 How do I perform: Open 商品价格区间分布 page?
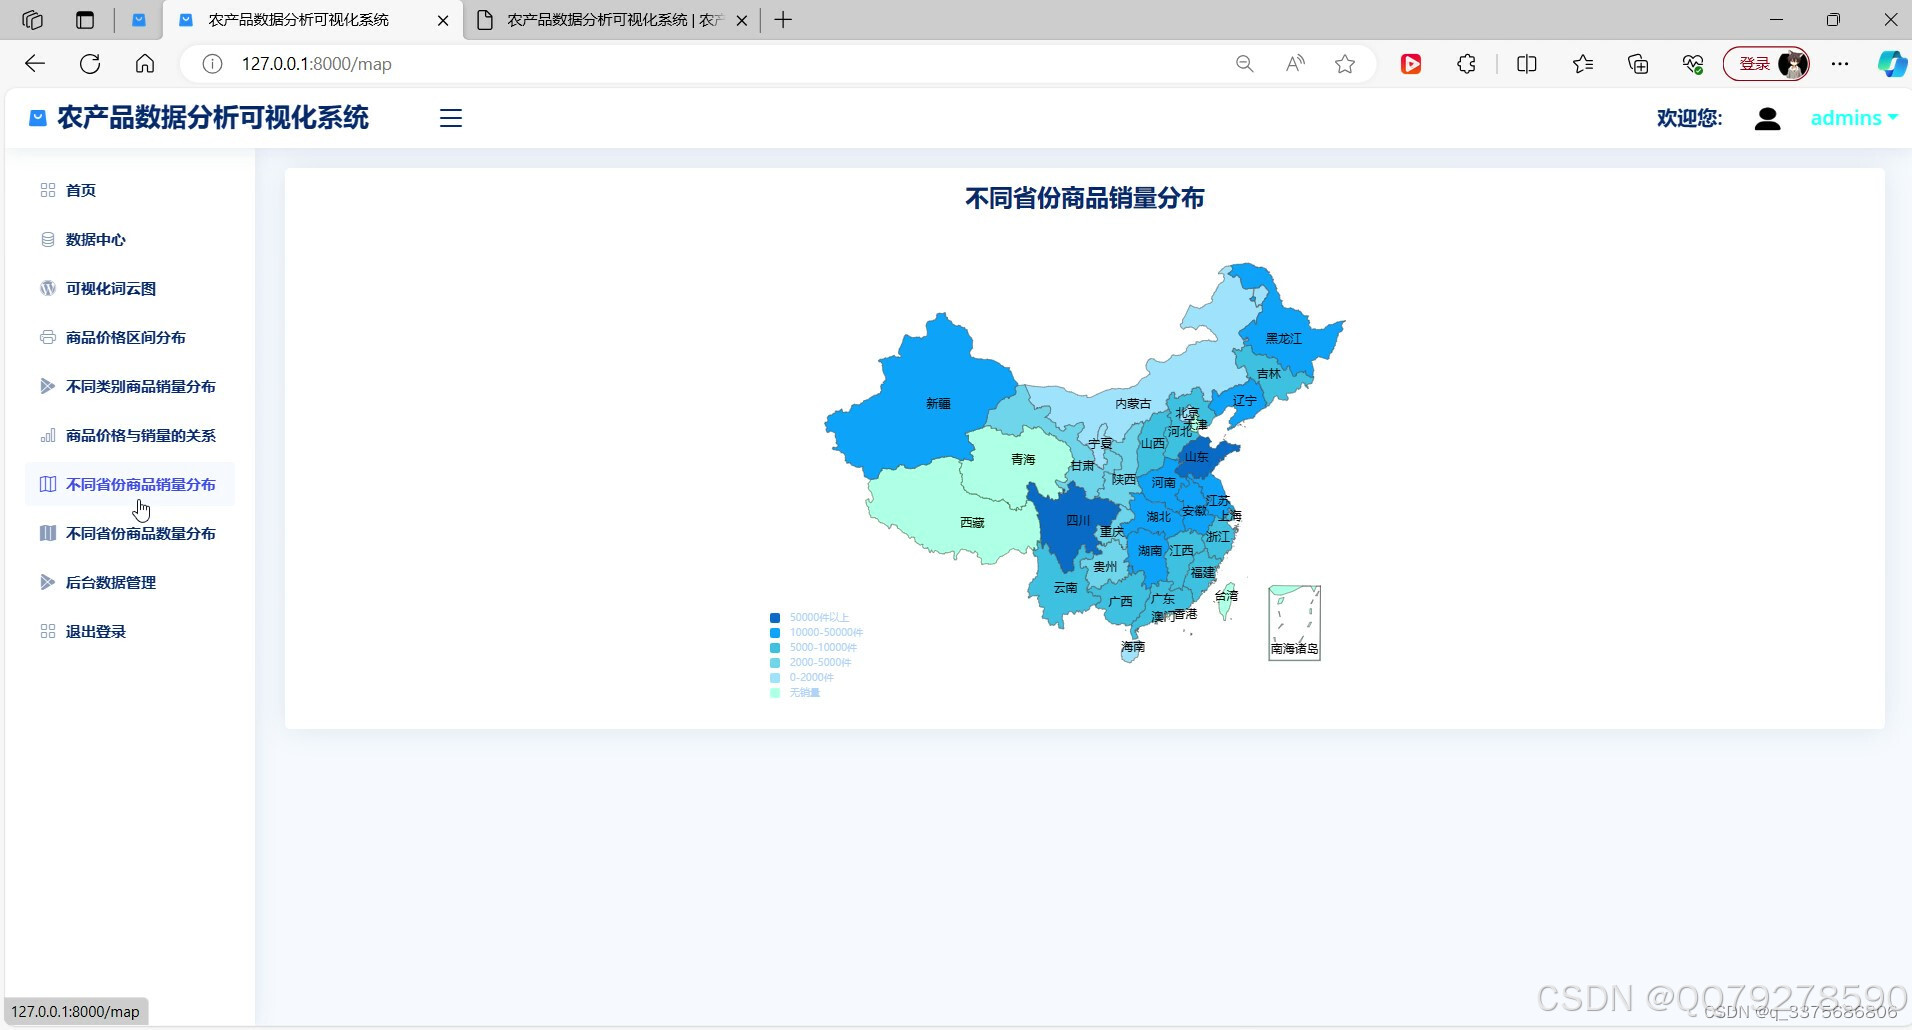coord(126,337)
